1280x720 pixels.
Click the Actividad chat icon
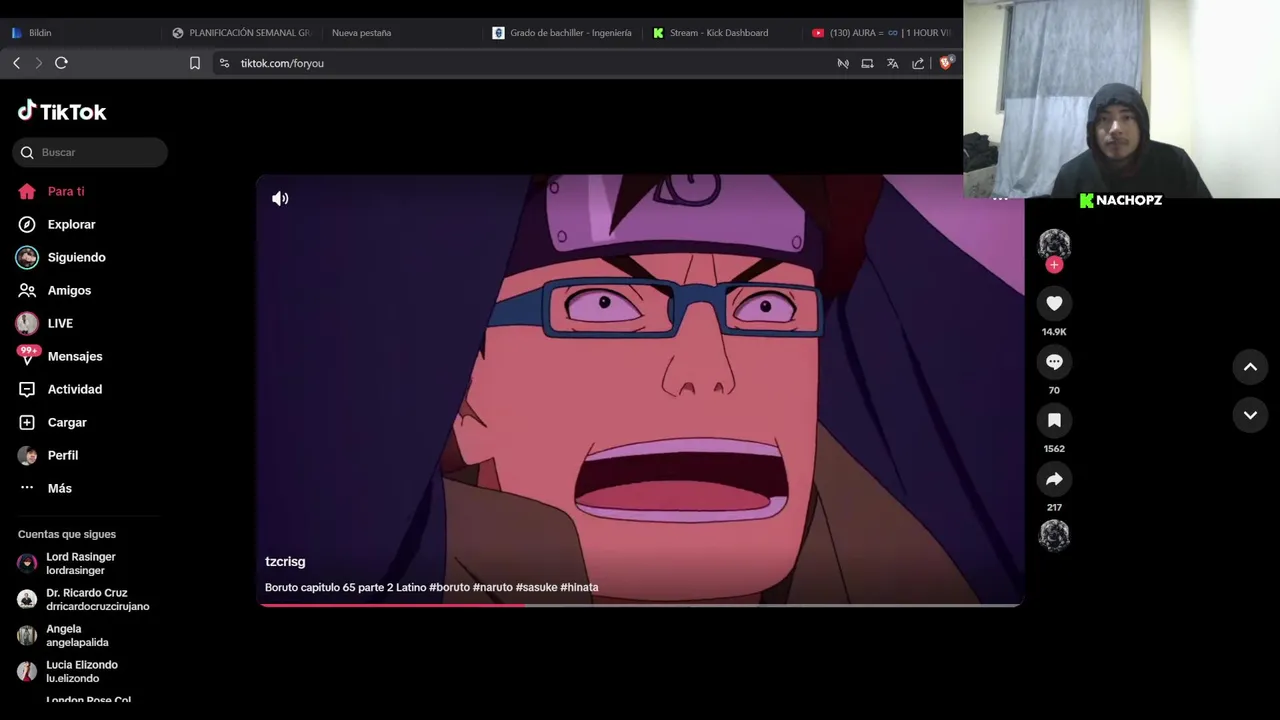27,389
